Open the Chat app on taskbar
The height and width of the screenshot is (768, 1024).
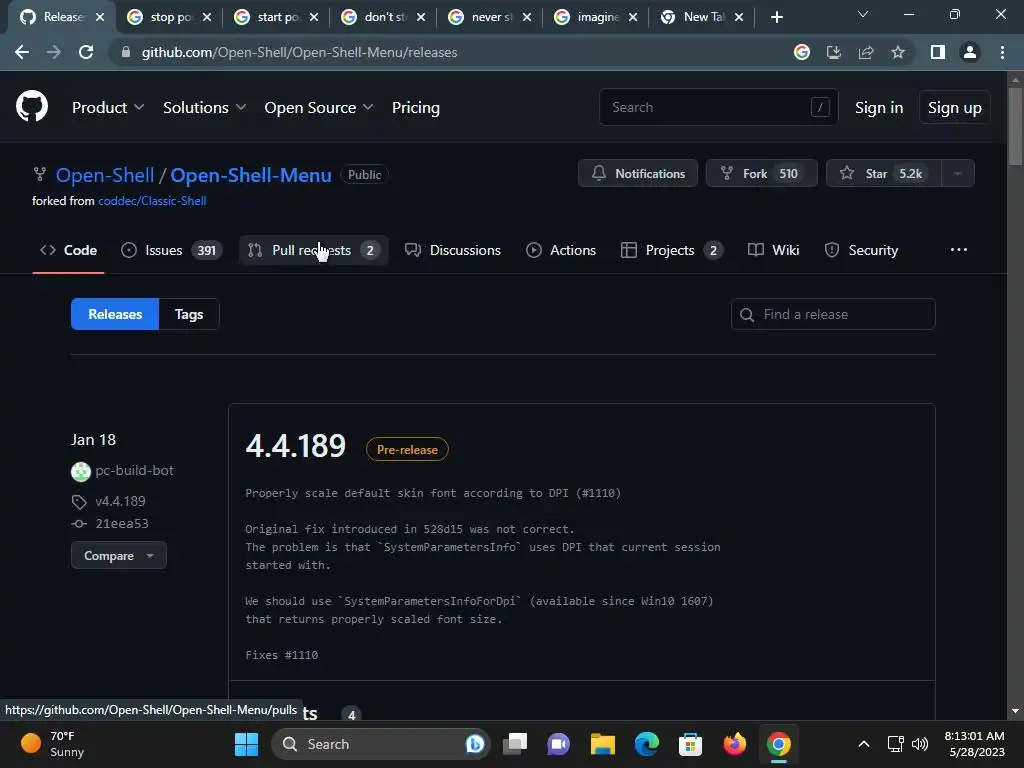coord(559,744)
